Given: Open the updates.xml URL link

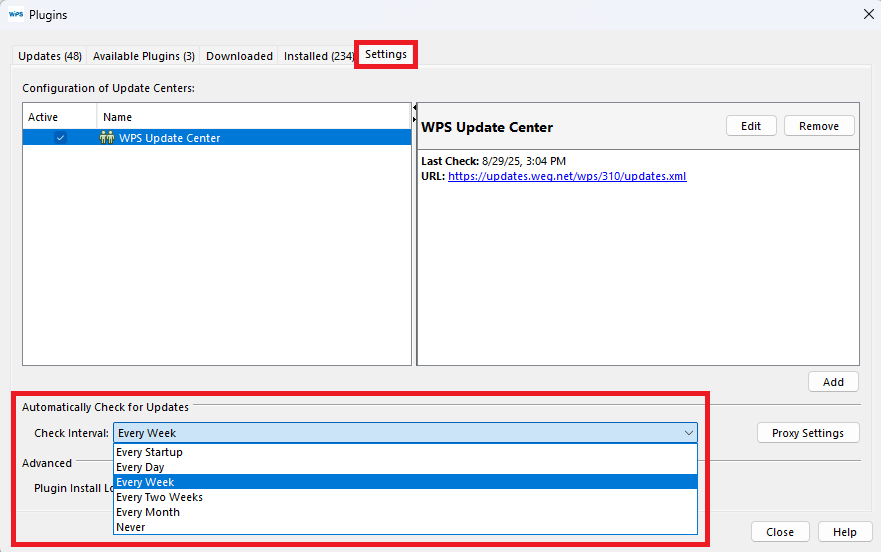Looking at the screenshot, I should pyautogui.click(x=567, y=176).
